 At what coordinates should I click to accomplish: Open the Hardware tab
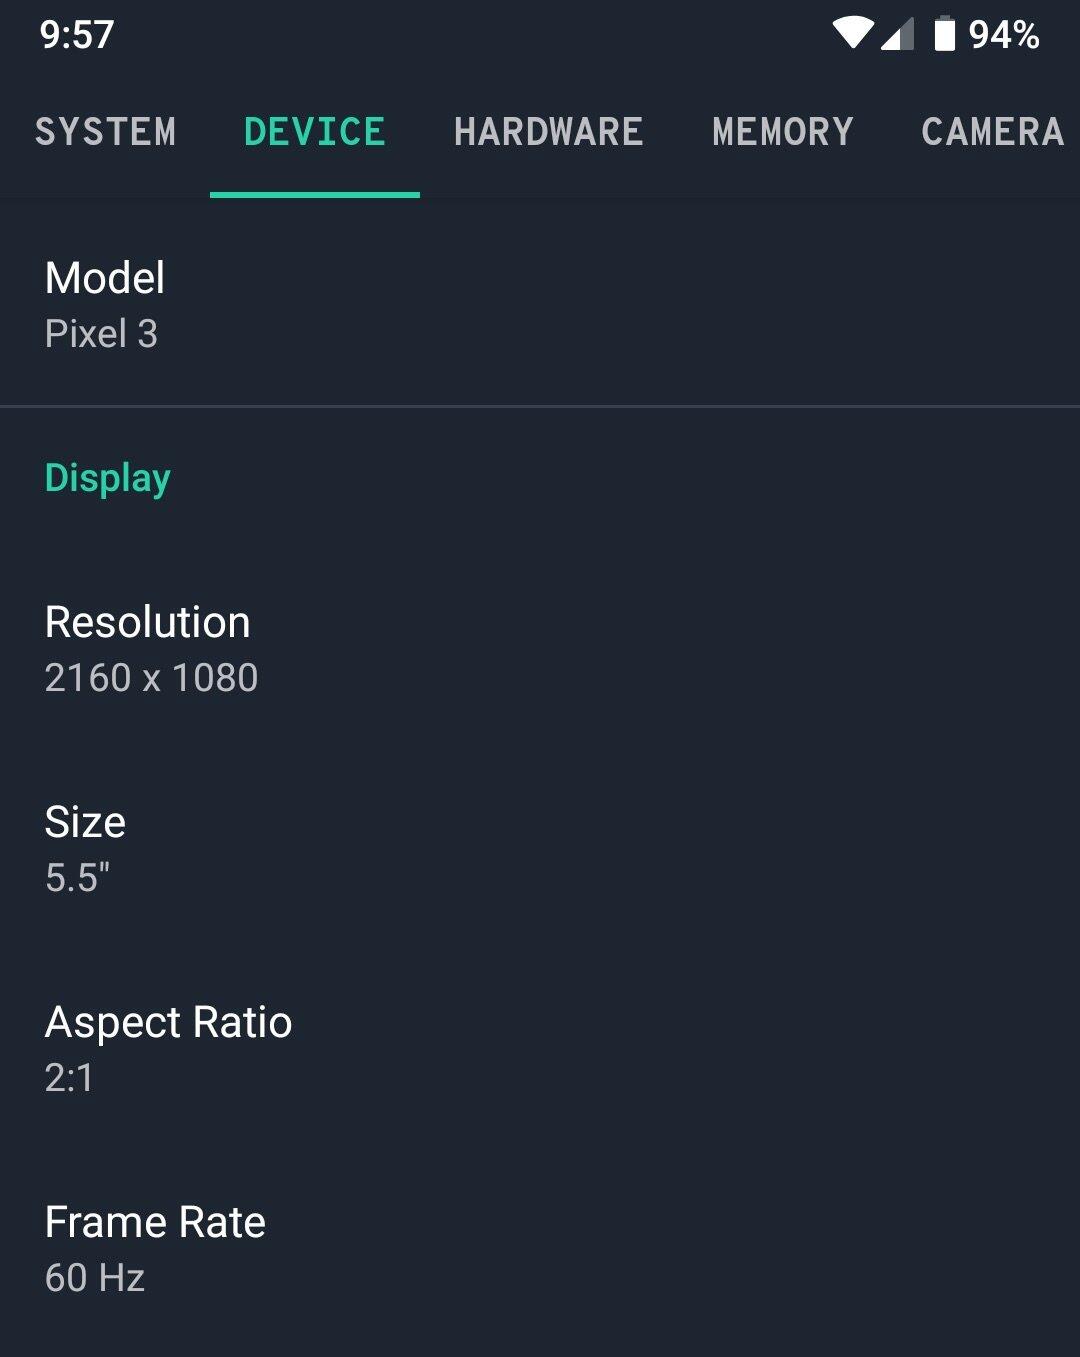548,132
